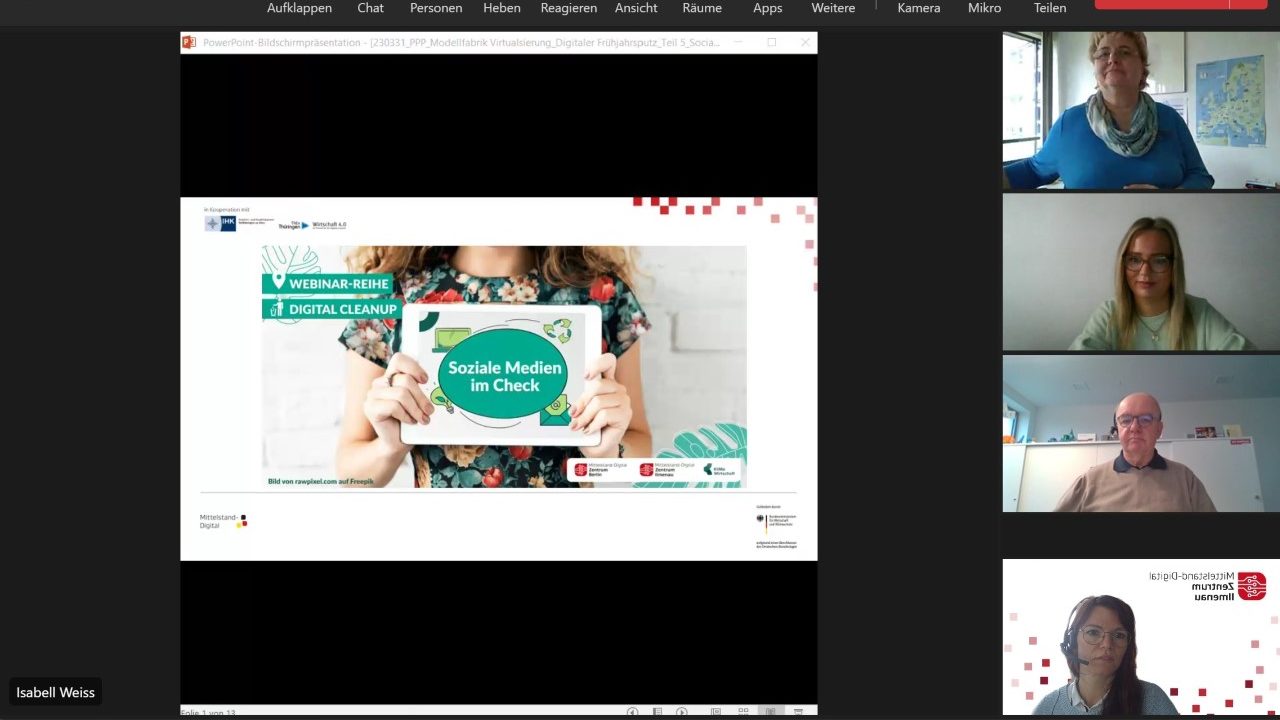Screen dimensions: 1280x720
Task: Select the reading view icon in status bar
Action: click(770, 712)
